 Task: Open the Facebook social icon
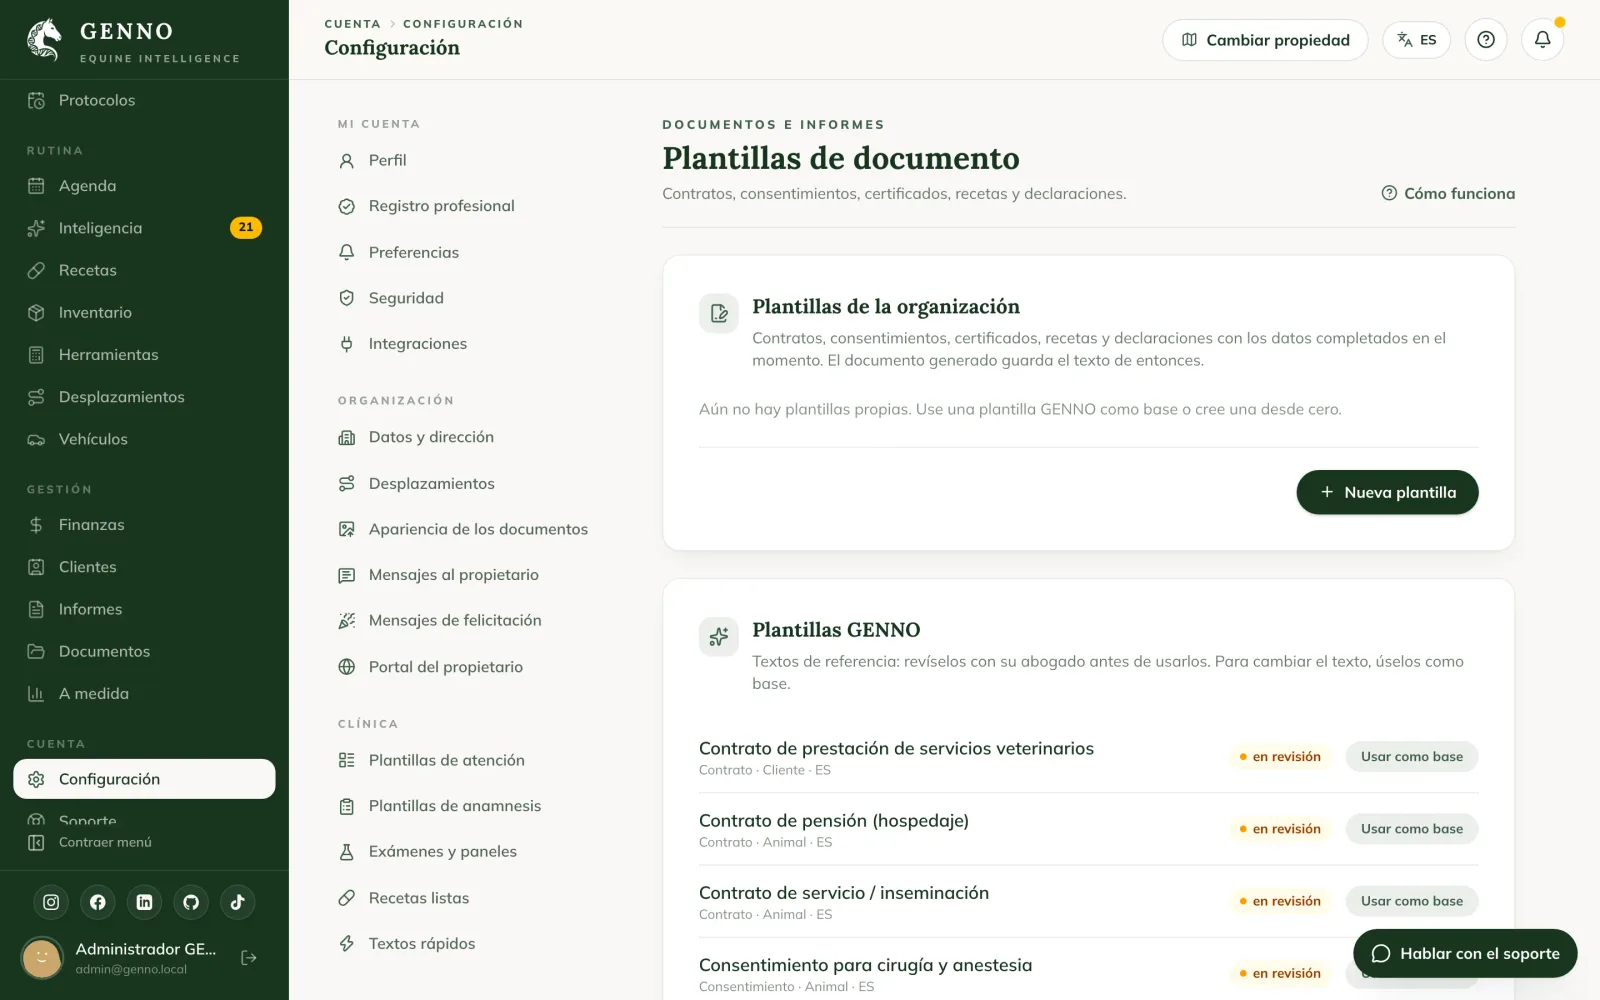coord(98,902)
